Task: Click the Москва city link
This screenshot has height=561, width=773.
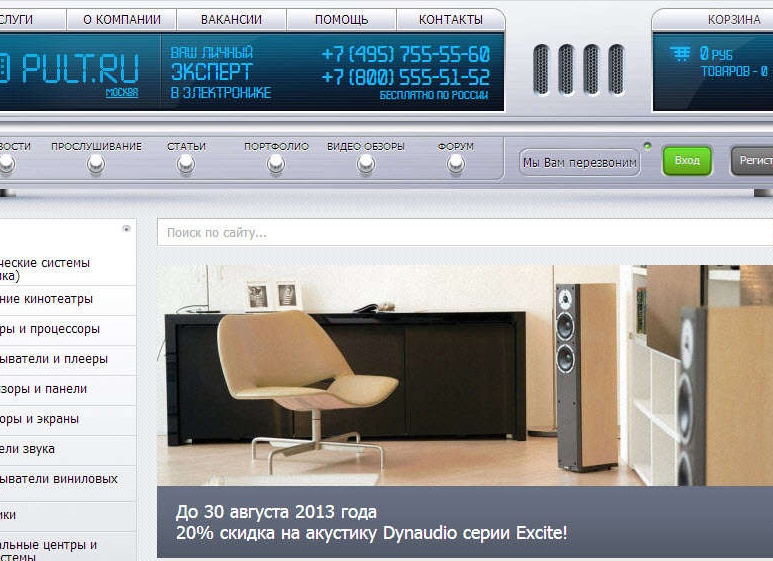Action: pyautogui.click(x=122, y=93)
